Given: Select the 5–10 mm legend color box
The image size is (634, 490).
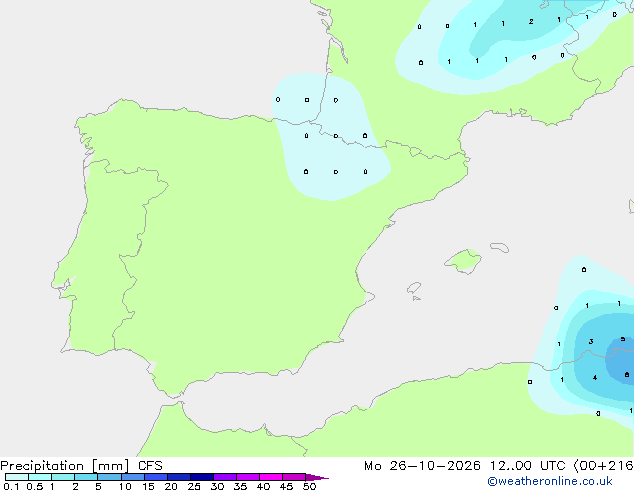Looking at the screenshot, I should (109, 477).
